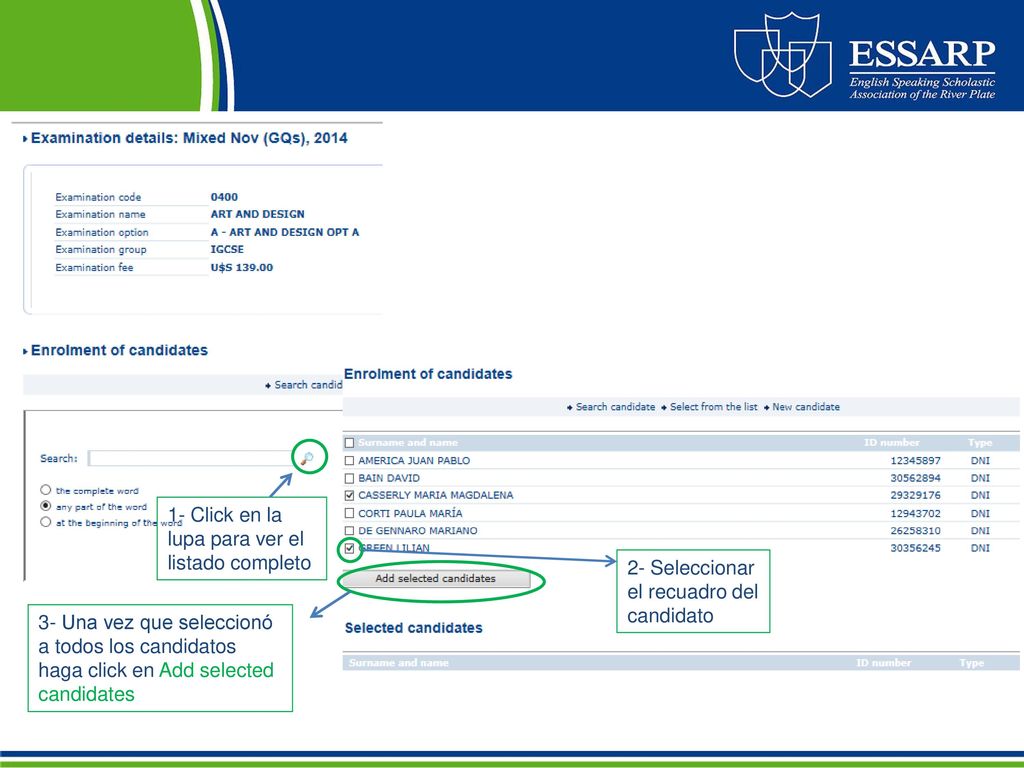1024x768 pixels.
Task: Click ID number 12345897
Action: (x=916, y=460)
